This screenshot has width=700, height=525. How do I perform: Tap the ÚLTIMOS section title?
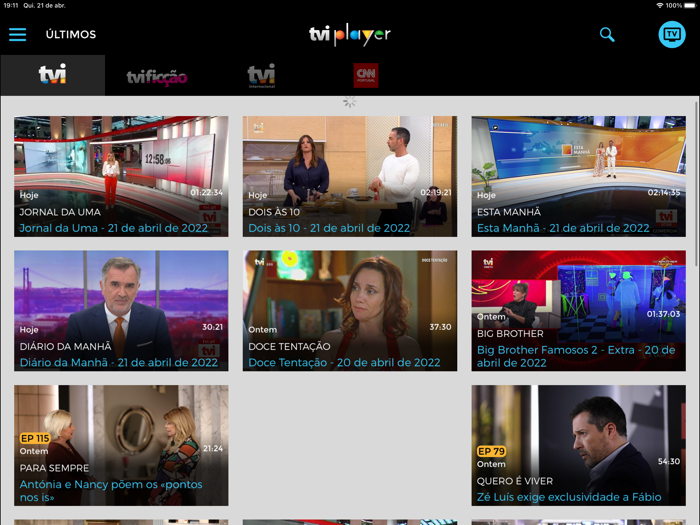pos(71,34)
